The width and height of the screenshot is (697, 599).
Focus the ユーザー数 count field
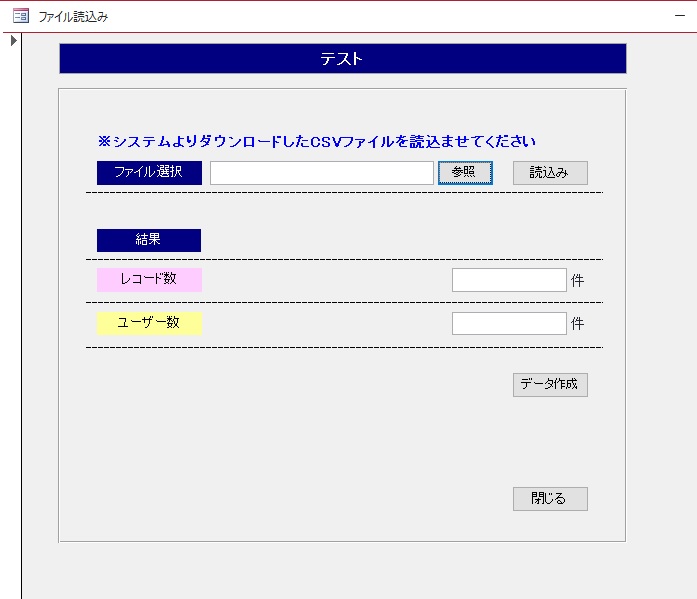tap(509, 323)
